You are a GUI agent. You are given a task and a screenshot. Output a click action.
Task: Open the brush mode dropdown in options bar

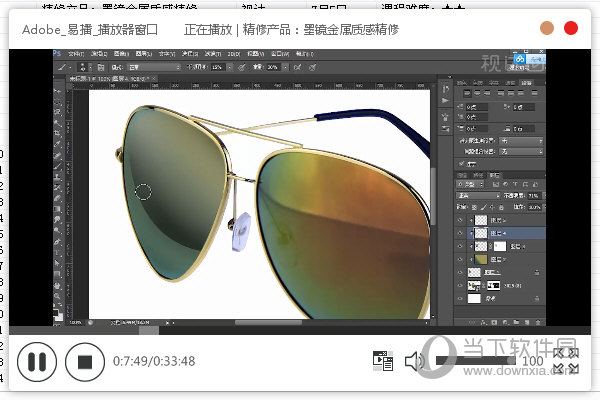154,67
